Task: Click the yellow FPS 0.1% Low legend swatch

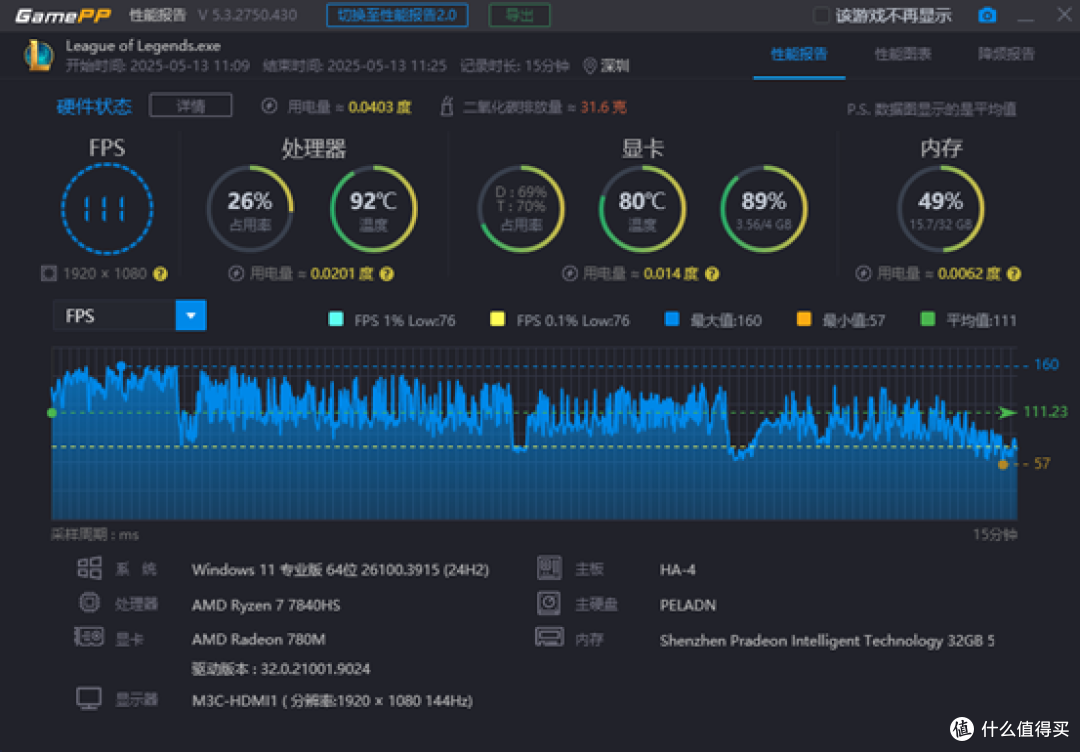Action: click(x=497, y=319)
